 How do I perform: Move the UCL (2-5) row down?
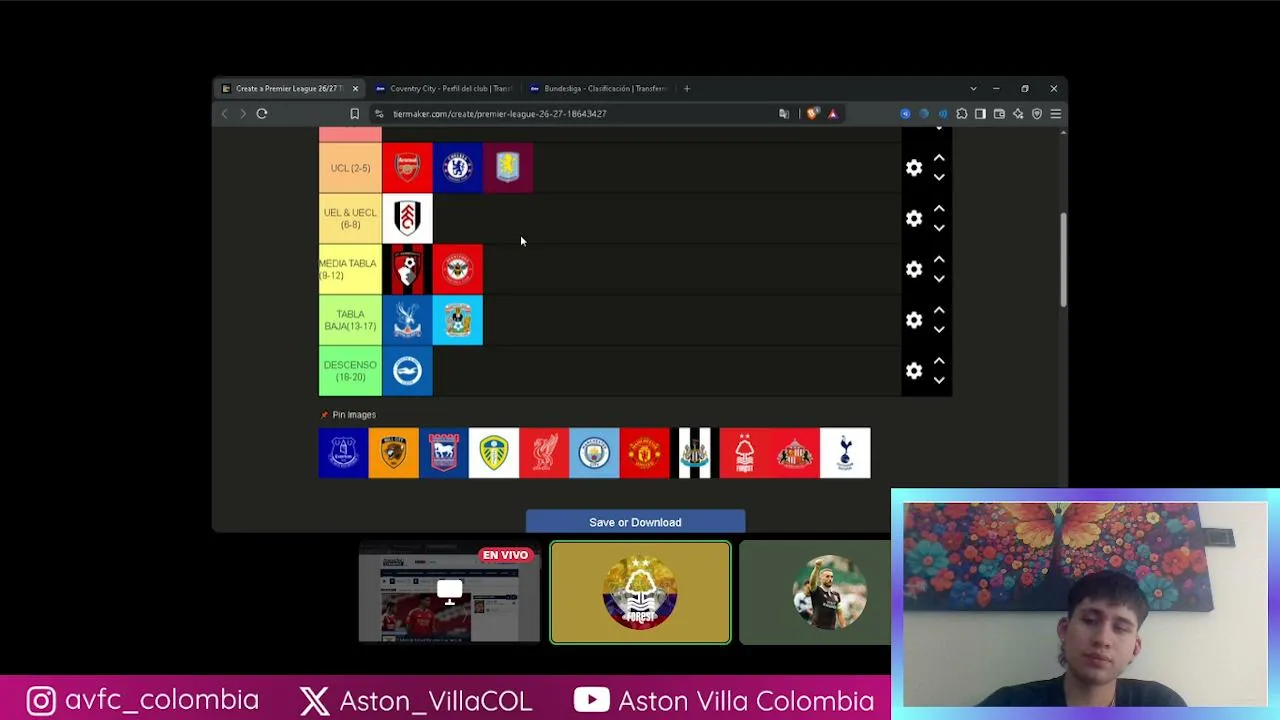pyautogui.click(x=939, y=177)
